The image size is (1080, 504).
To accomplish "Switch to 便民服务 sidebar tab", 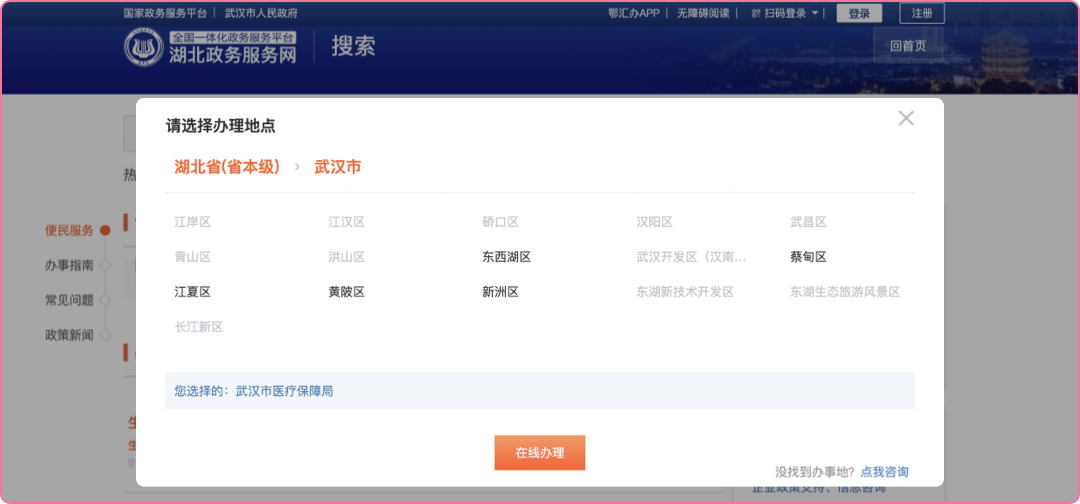I will (x=69, y=230).
